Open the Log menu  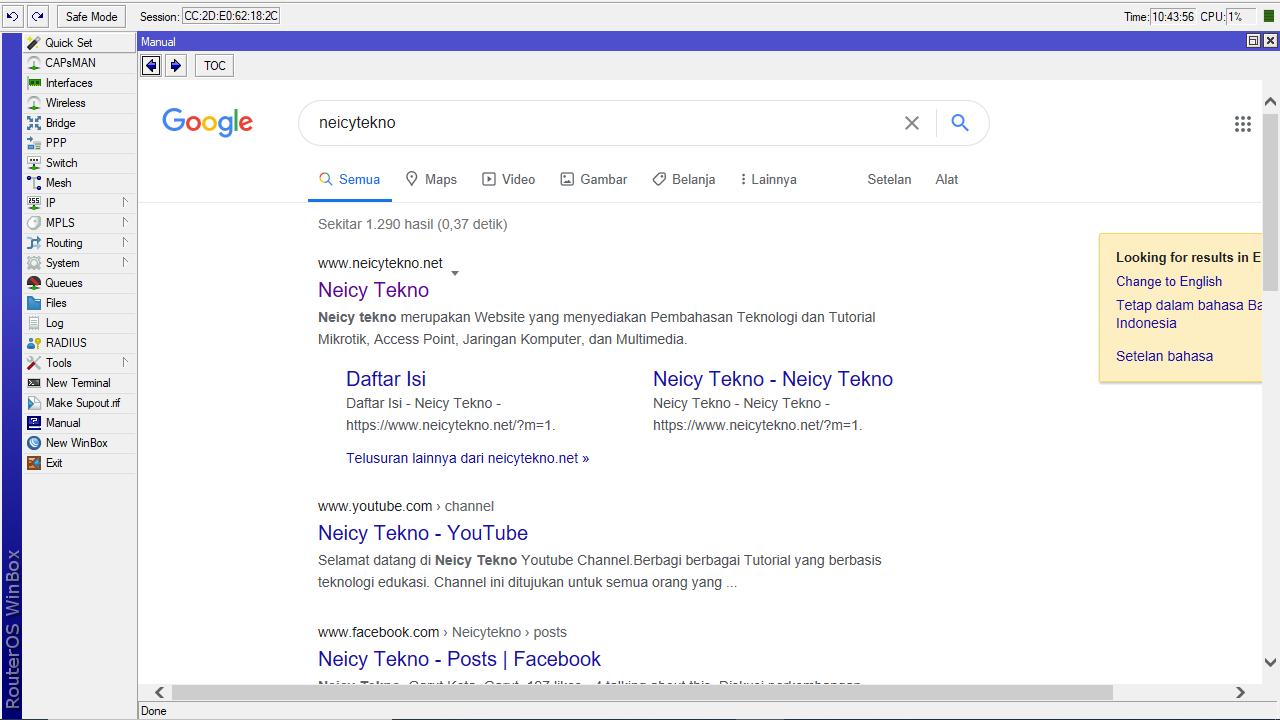80,323
